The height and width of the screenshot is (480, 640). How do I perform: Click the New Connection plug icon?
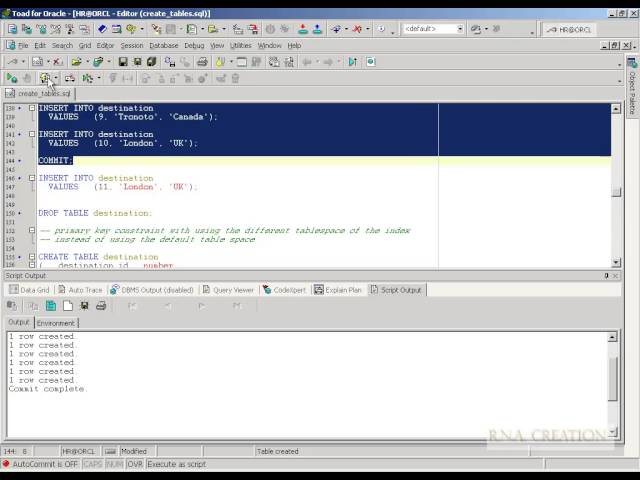point(336,29)
